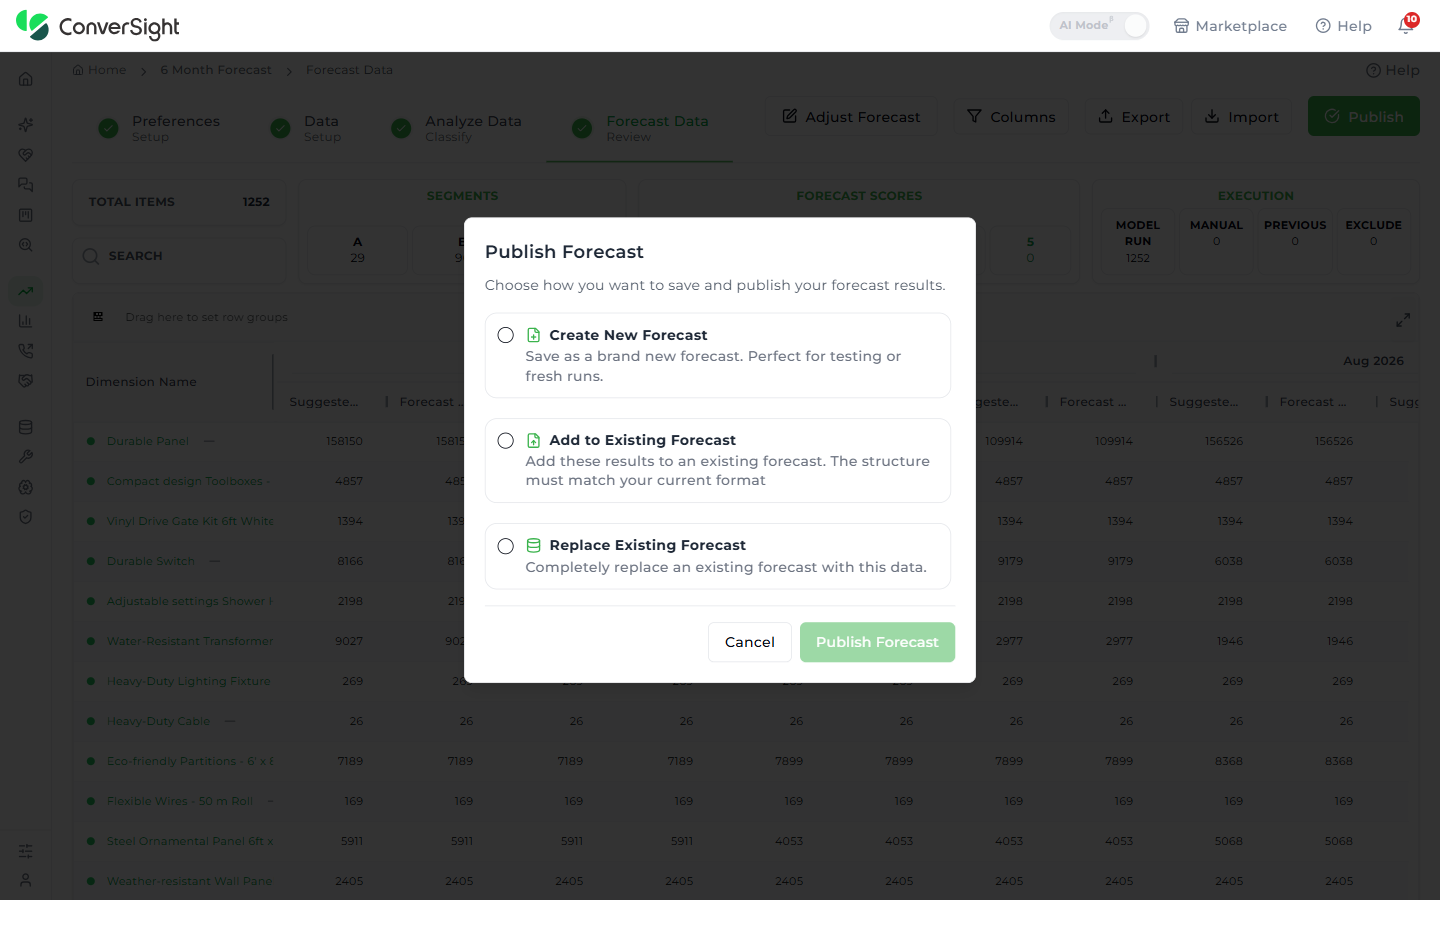Select the Manual execution tile

(x=1216, y=241)
